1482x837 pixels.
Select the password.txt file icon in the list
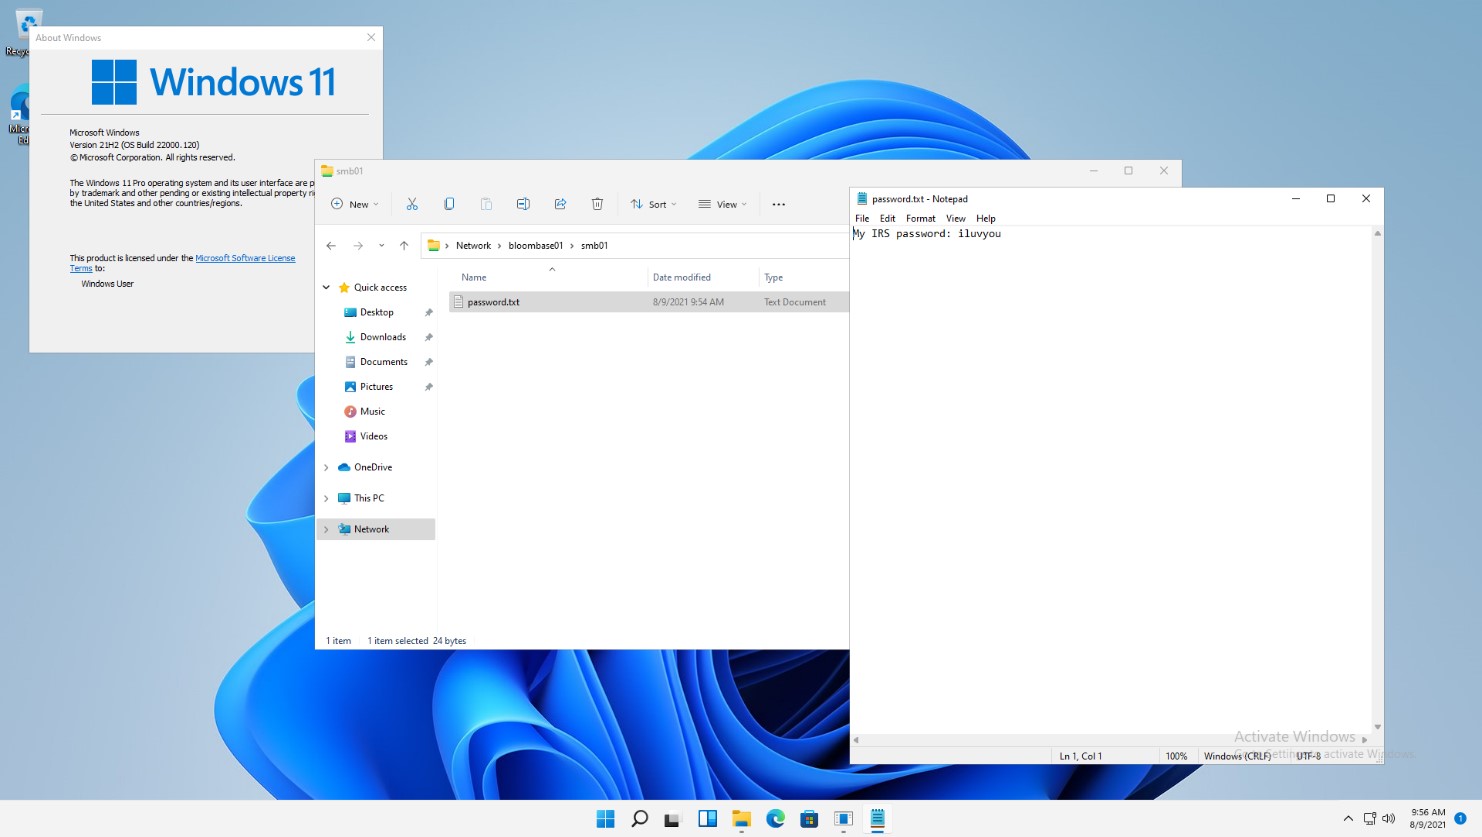(x=458, y=302)
